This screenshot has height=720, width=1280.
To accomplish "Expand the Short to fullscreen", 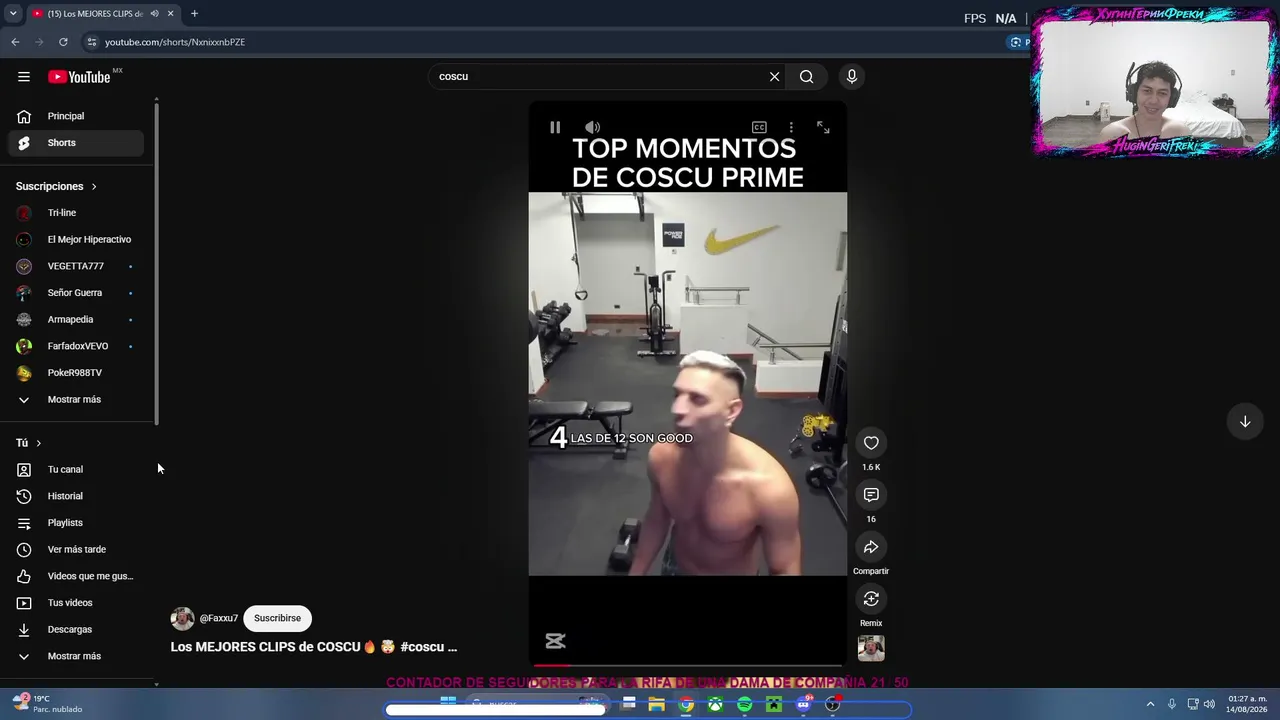I will (823, 127).
